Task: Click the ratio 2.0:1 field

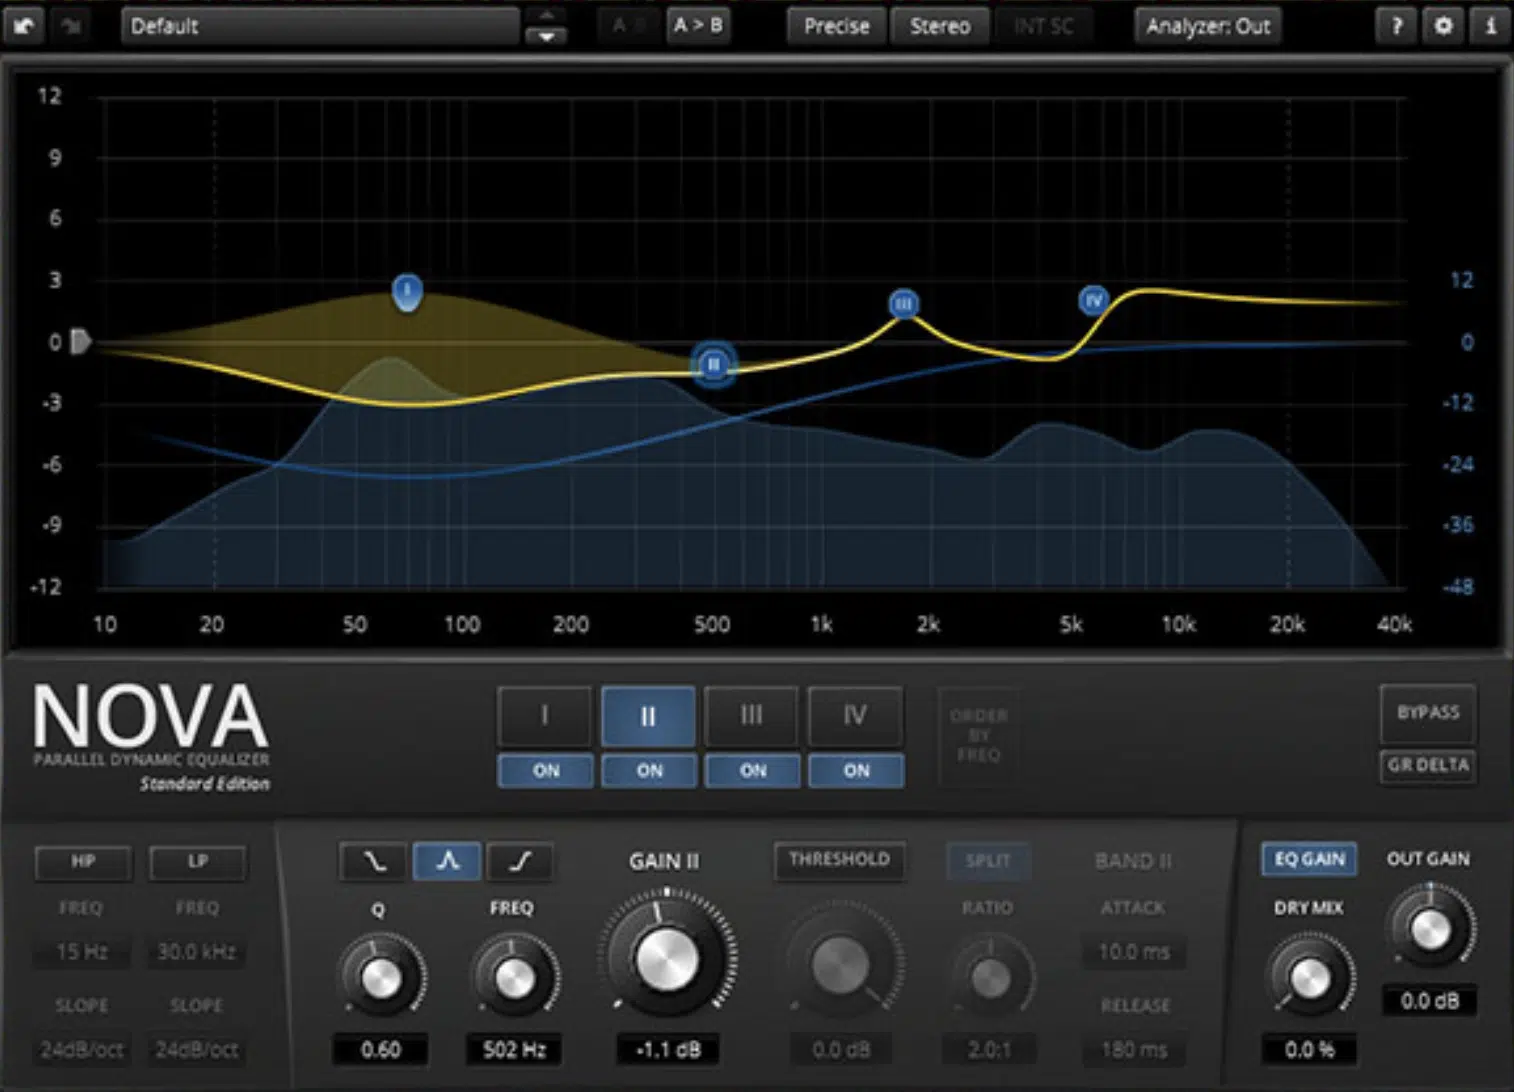Action: click(x=989, y=1050)
